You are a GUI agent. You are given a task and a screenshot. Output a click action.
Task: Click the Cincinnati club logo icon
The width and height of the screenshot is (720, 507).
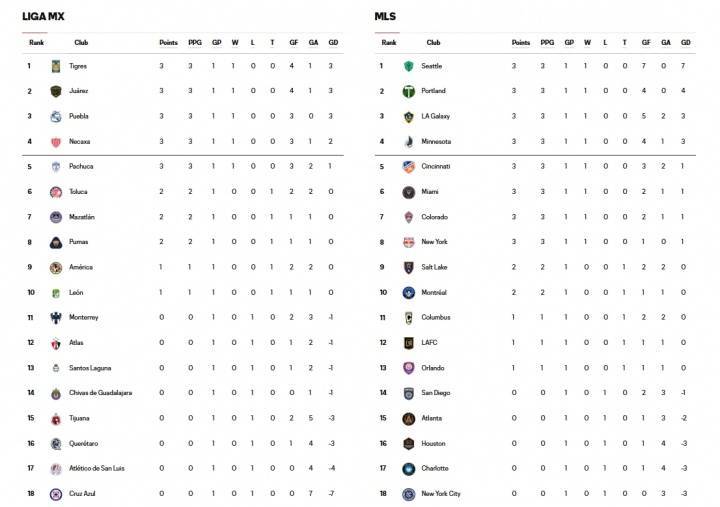click(x=408, y=167)
